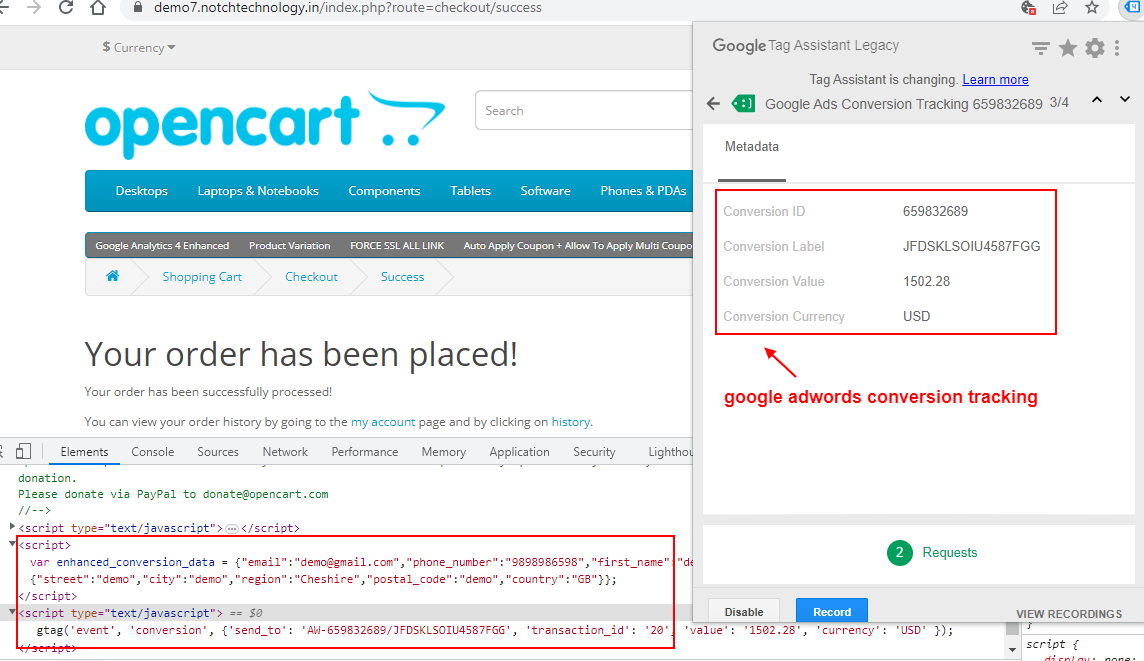Click the cookie blocked icon in address bar
This screenshot has width=1144, height=661.
click(x=1029, y=7)
